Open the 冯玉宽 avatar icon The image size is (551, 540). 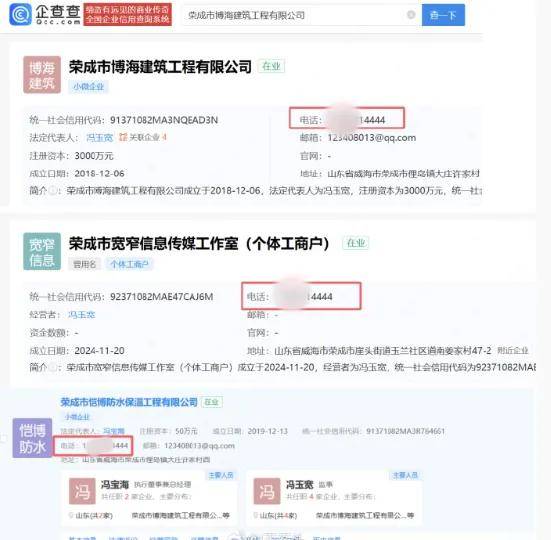point(267,491)
